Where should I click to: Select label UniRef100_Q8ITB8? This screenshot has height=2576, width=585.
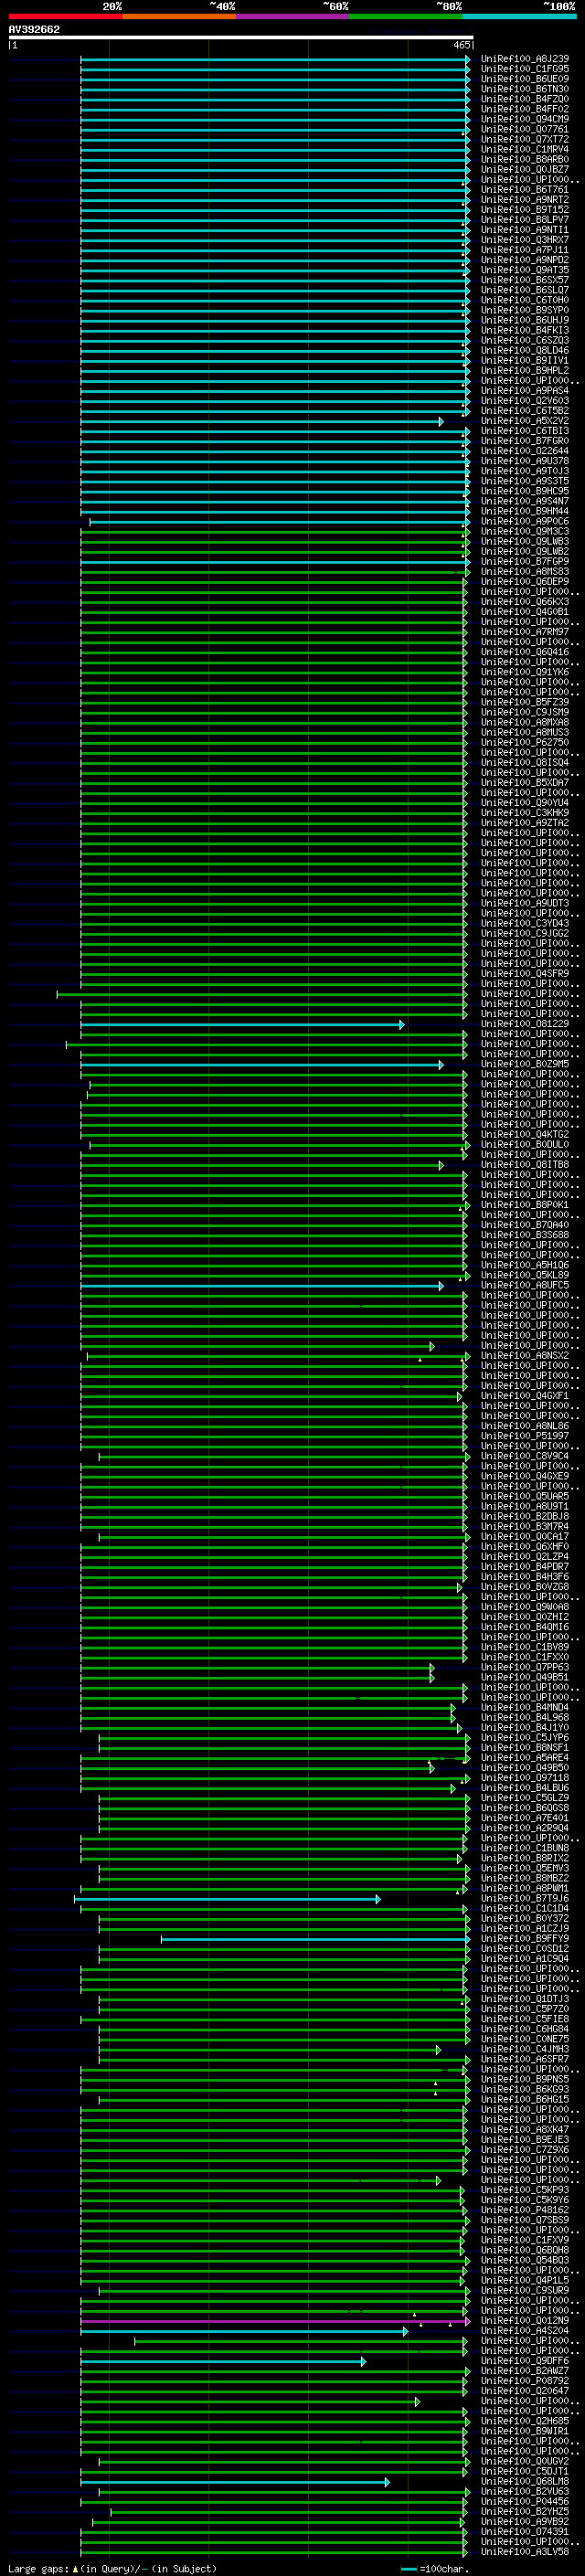pos(525,1164)
